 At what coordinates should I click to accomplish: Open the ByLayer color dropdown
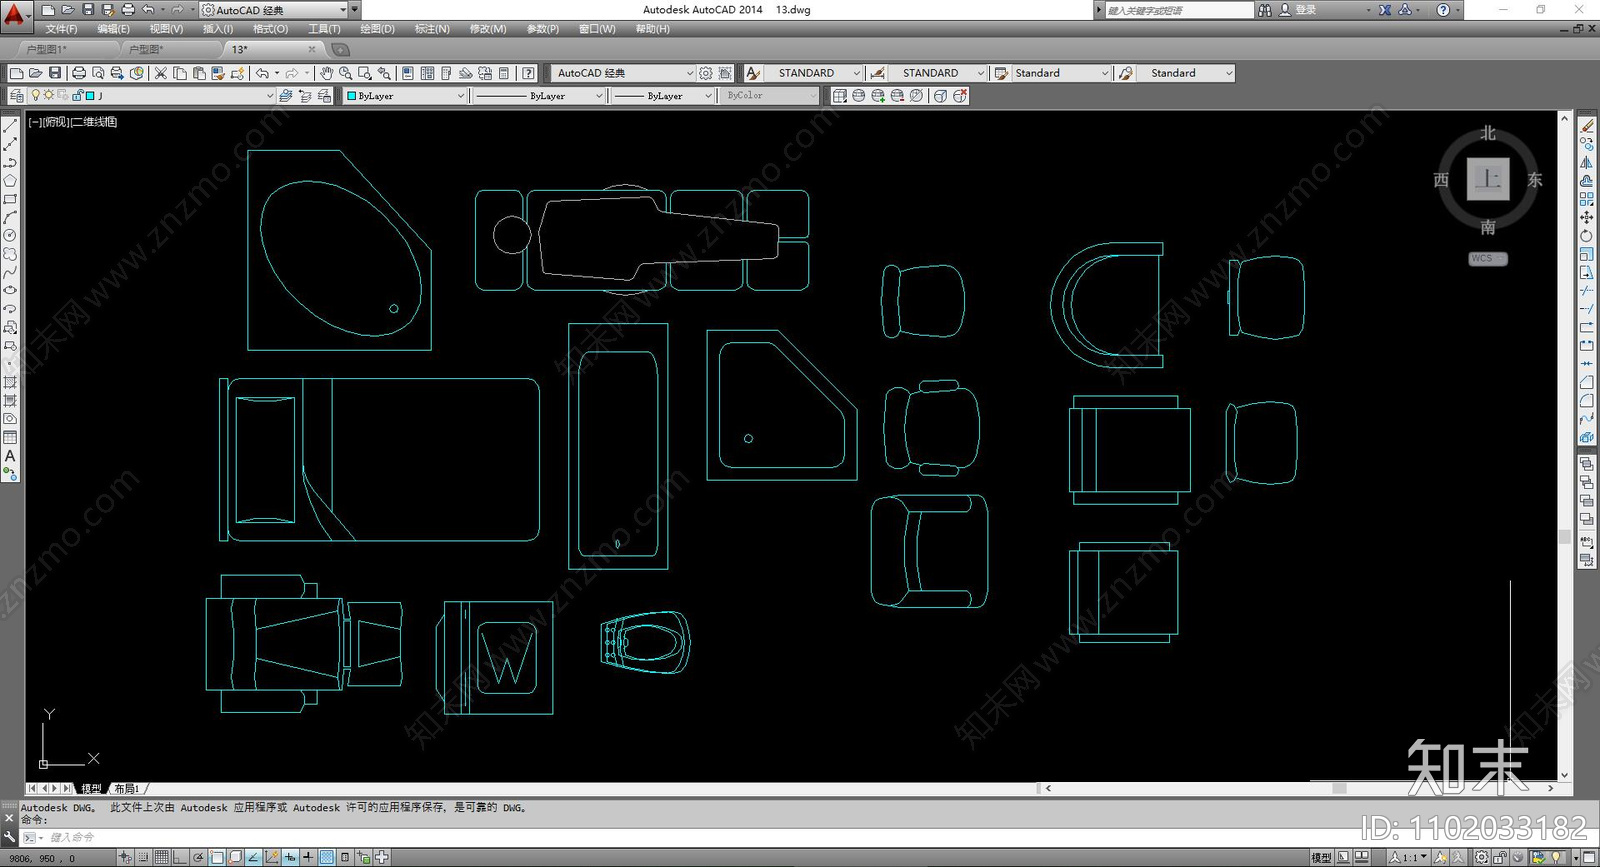(x=405, y=96)
